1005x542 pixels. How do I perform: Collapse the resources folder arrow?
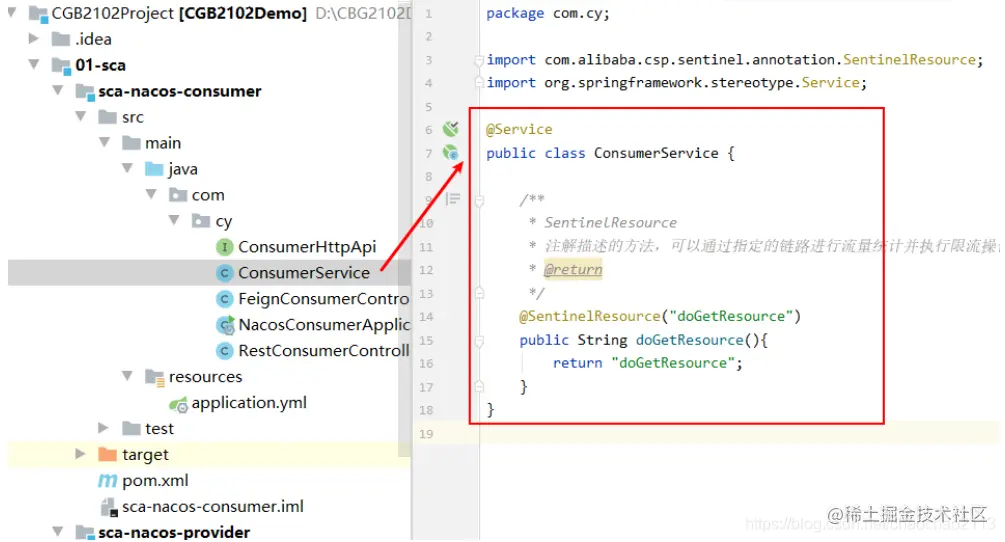(x=128, y=375)
